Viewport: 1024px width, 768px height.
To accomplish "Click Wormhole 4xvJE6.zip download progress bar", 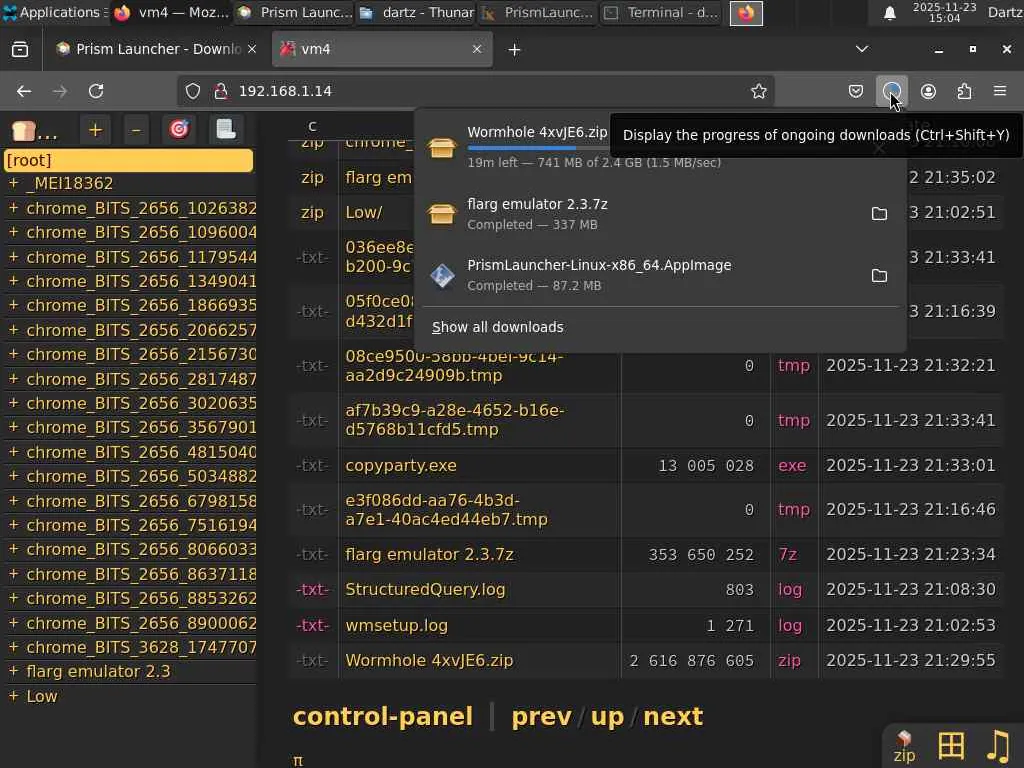I will [x=537, y=148].
